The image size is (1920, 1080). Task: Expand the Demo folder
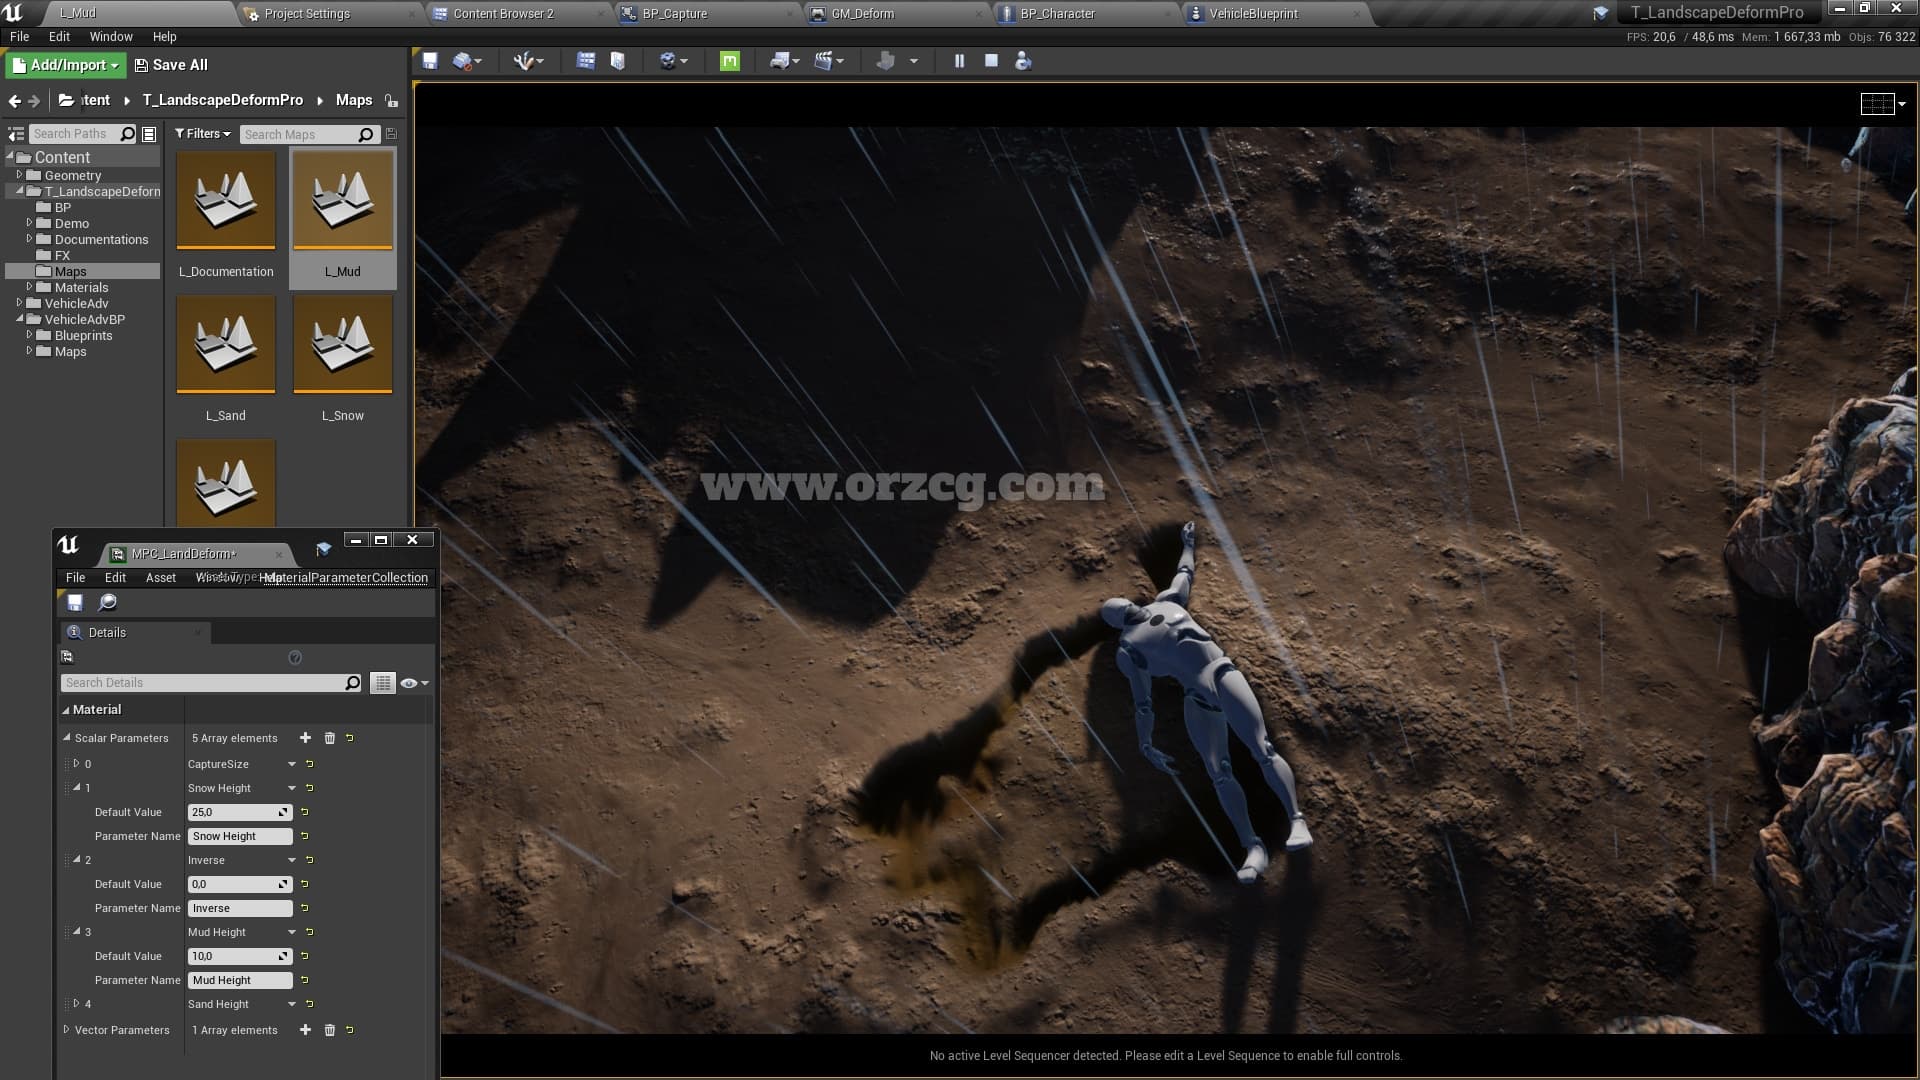point(29,223)
